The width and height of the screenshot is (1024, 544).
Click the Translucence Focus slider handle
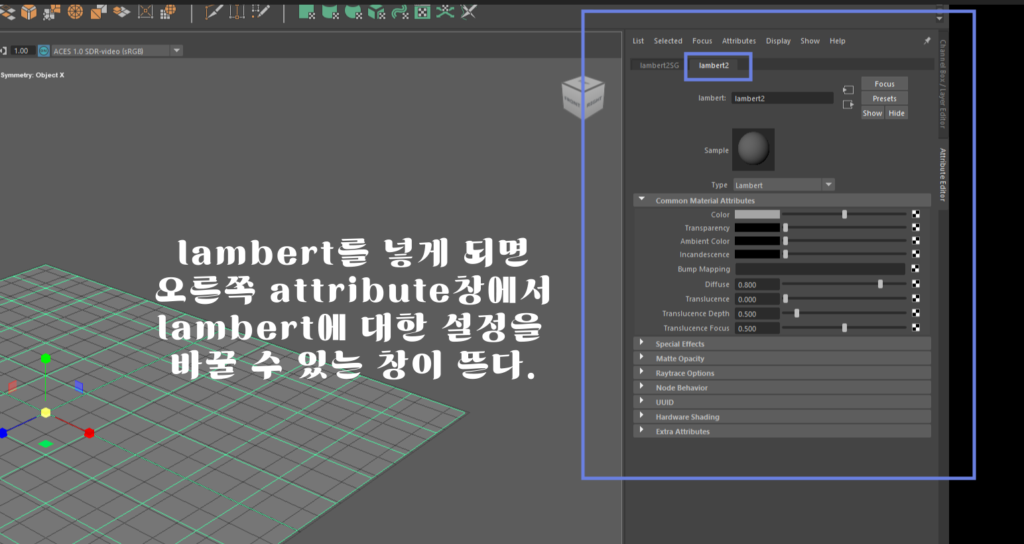(x=844, y=328)
